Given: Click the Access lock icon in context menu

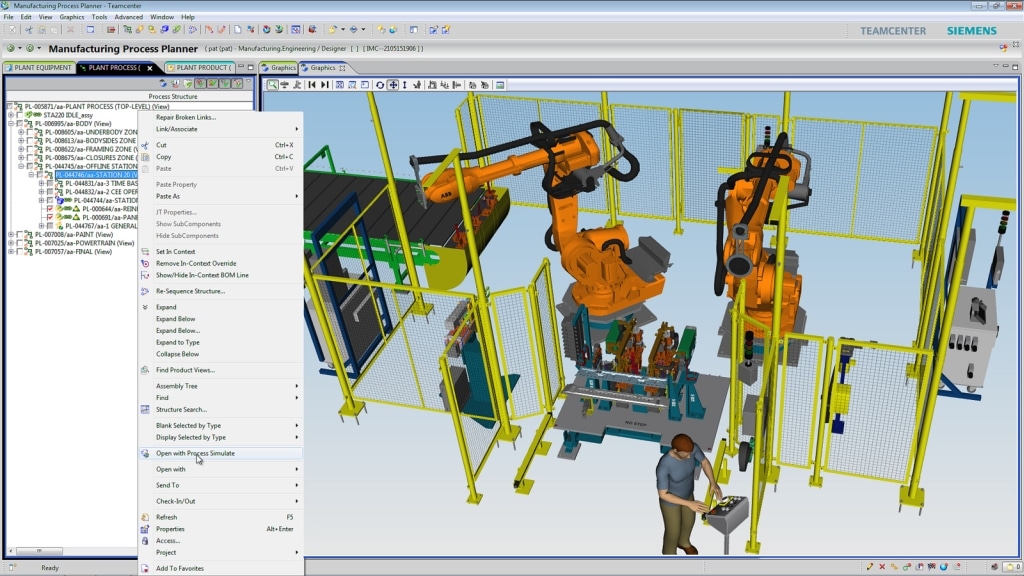Looking at the screenshot, I should (145, 541).
